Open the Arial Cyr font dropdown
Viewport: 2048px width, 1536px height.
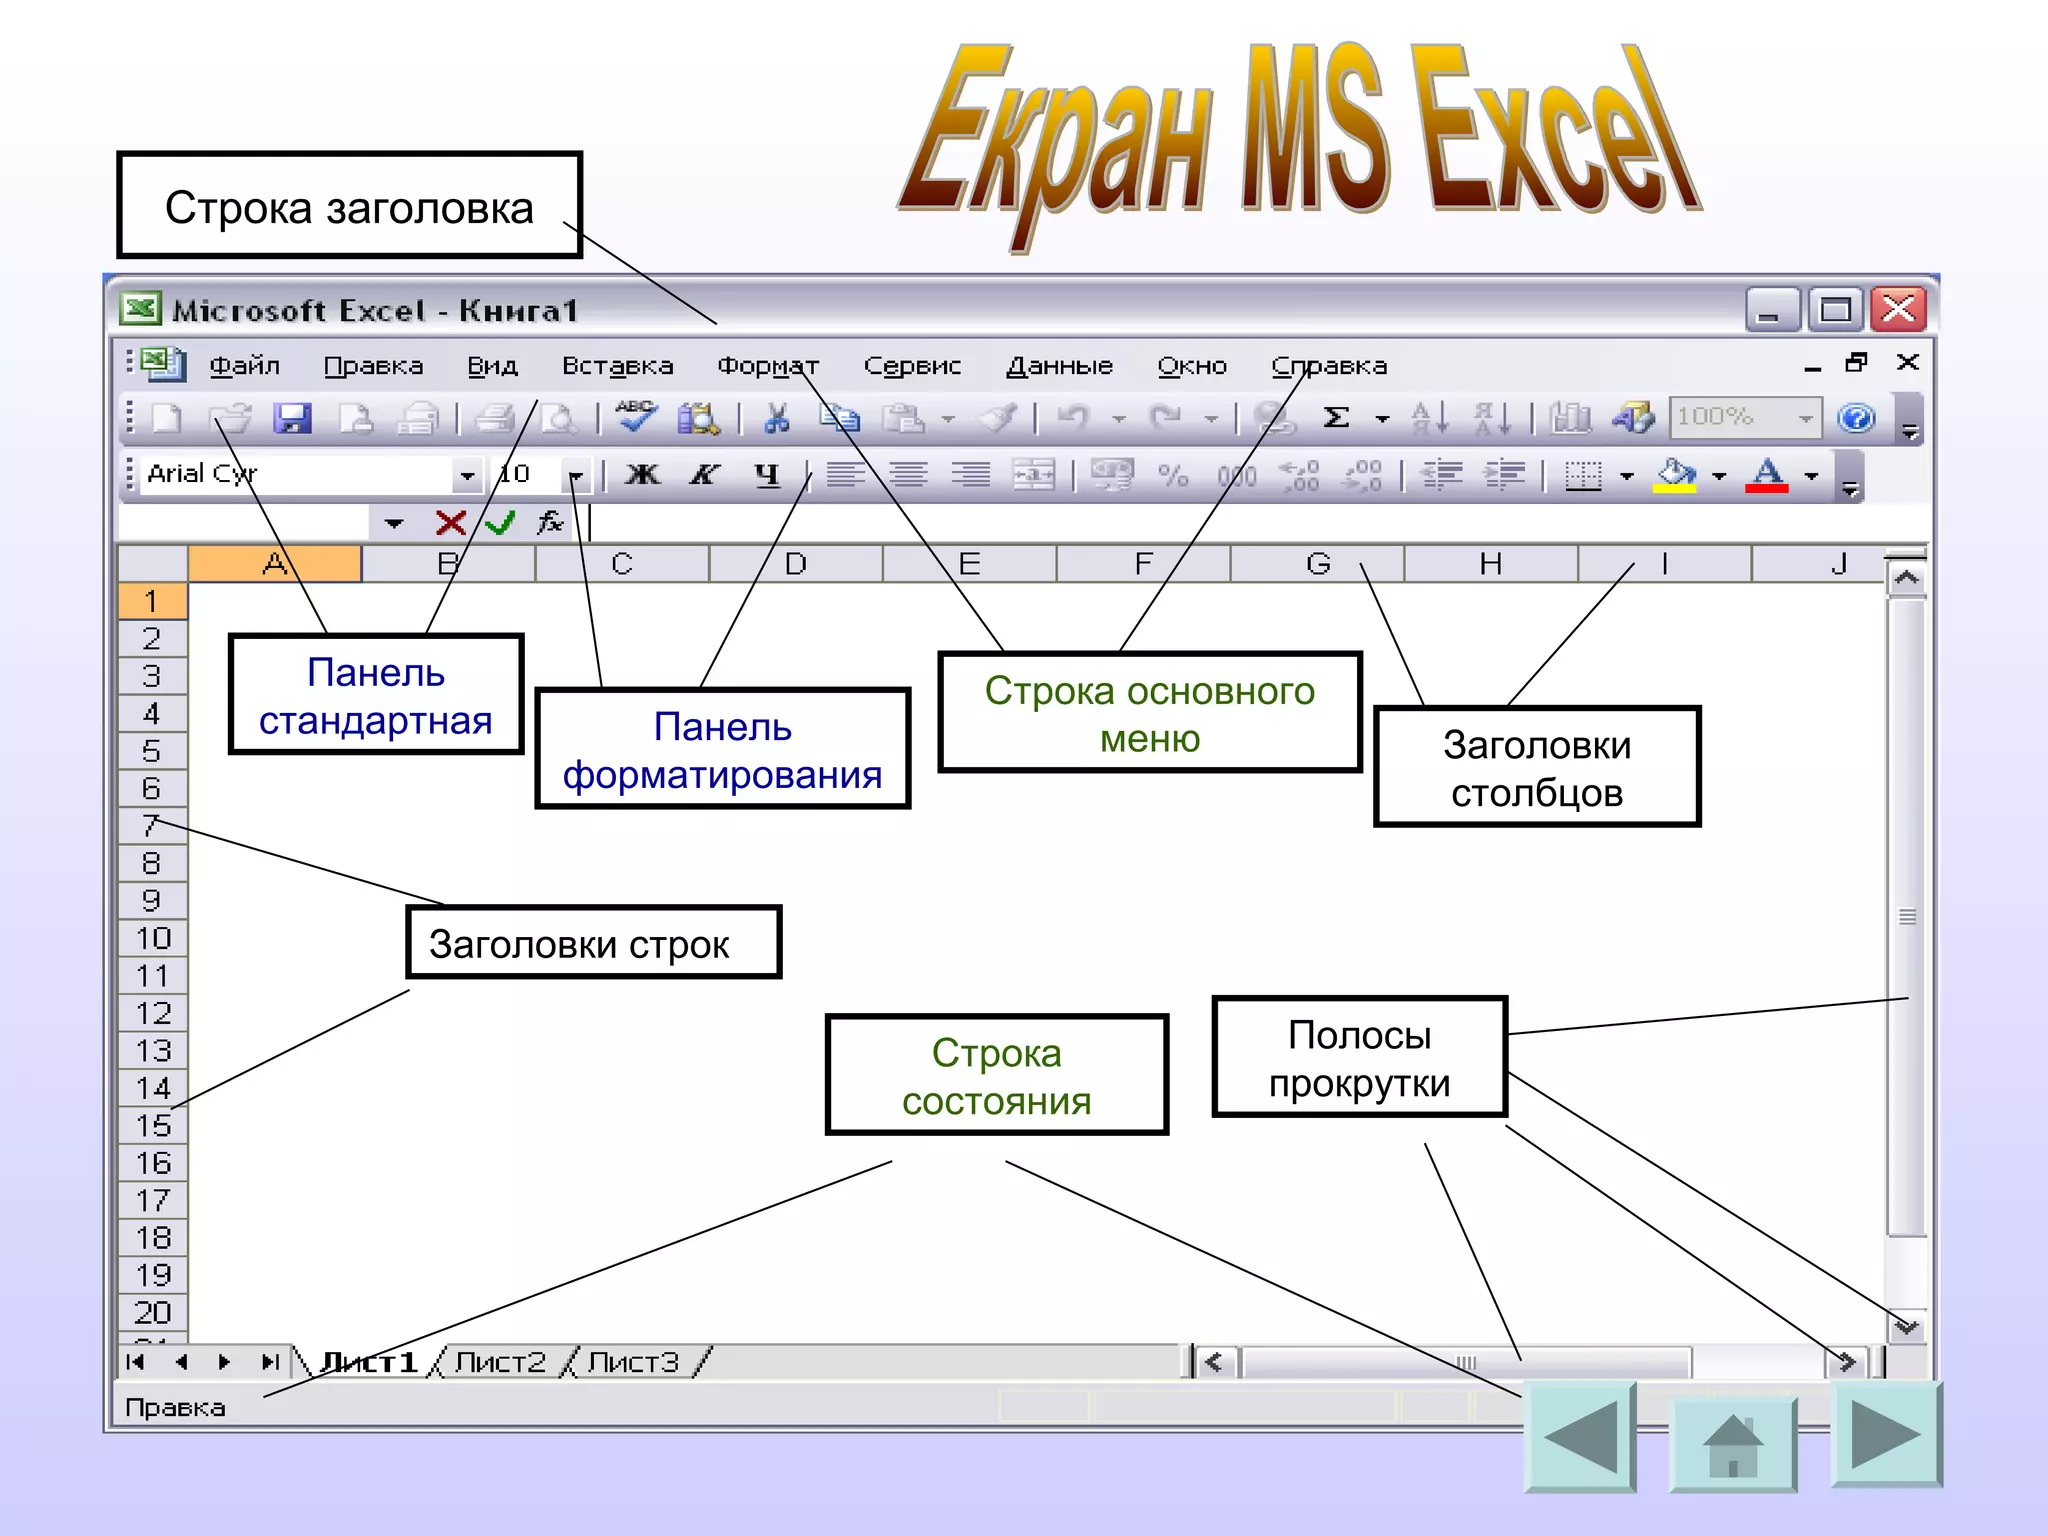point(467,475)
